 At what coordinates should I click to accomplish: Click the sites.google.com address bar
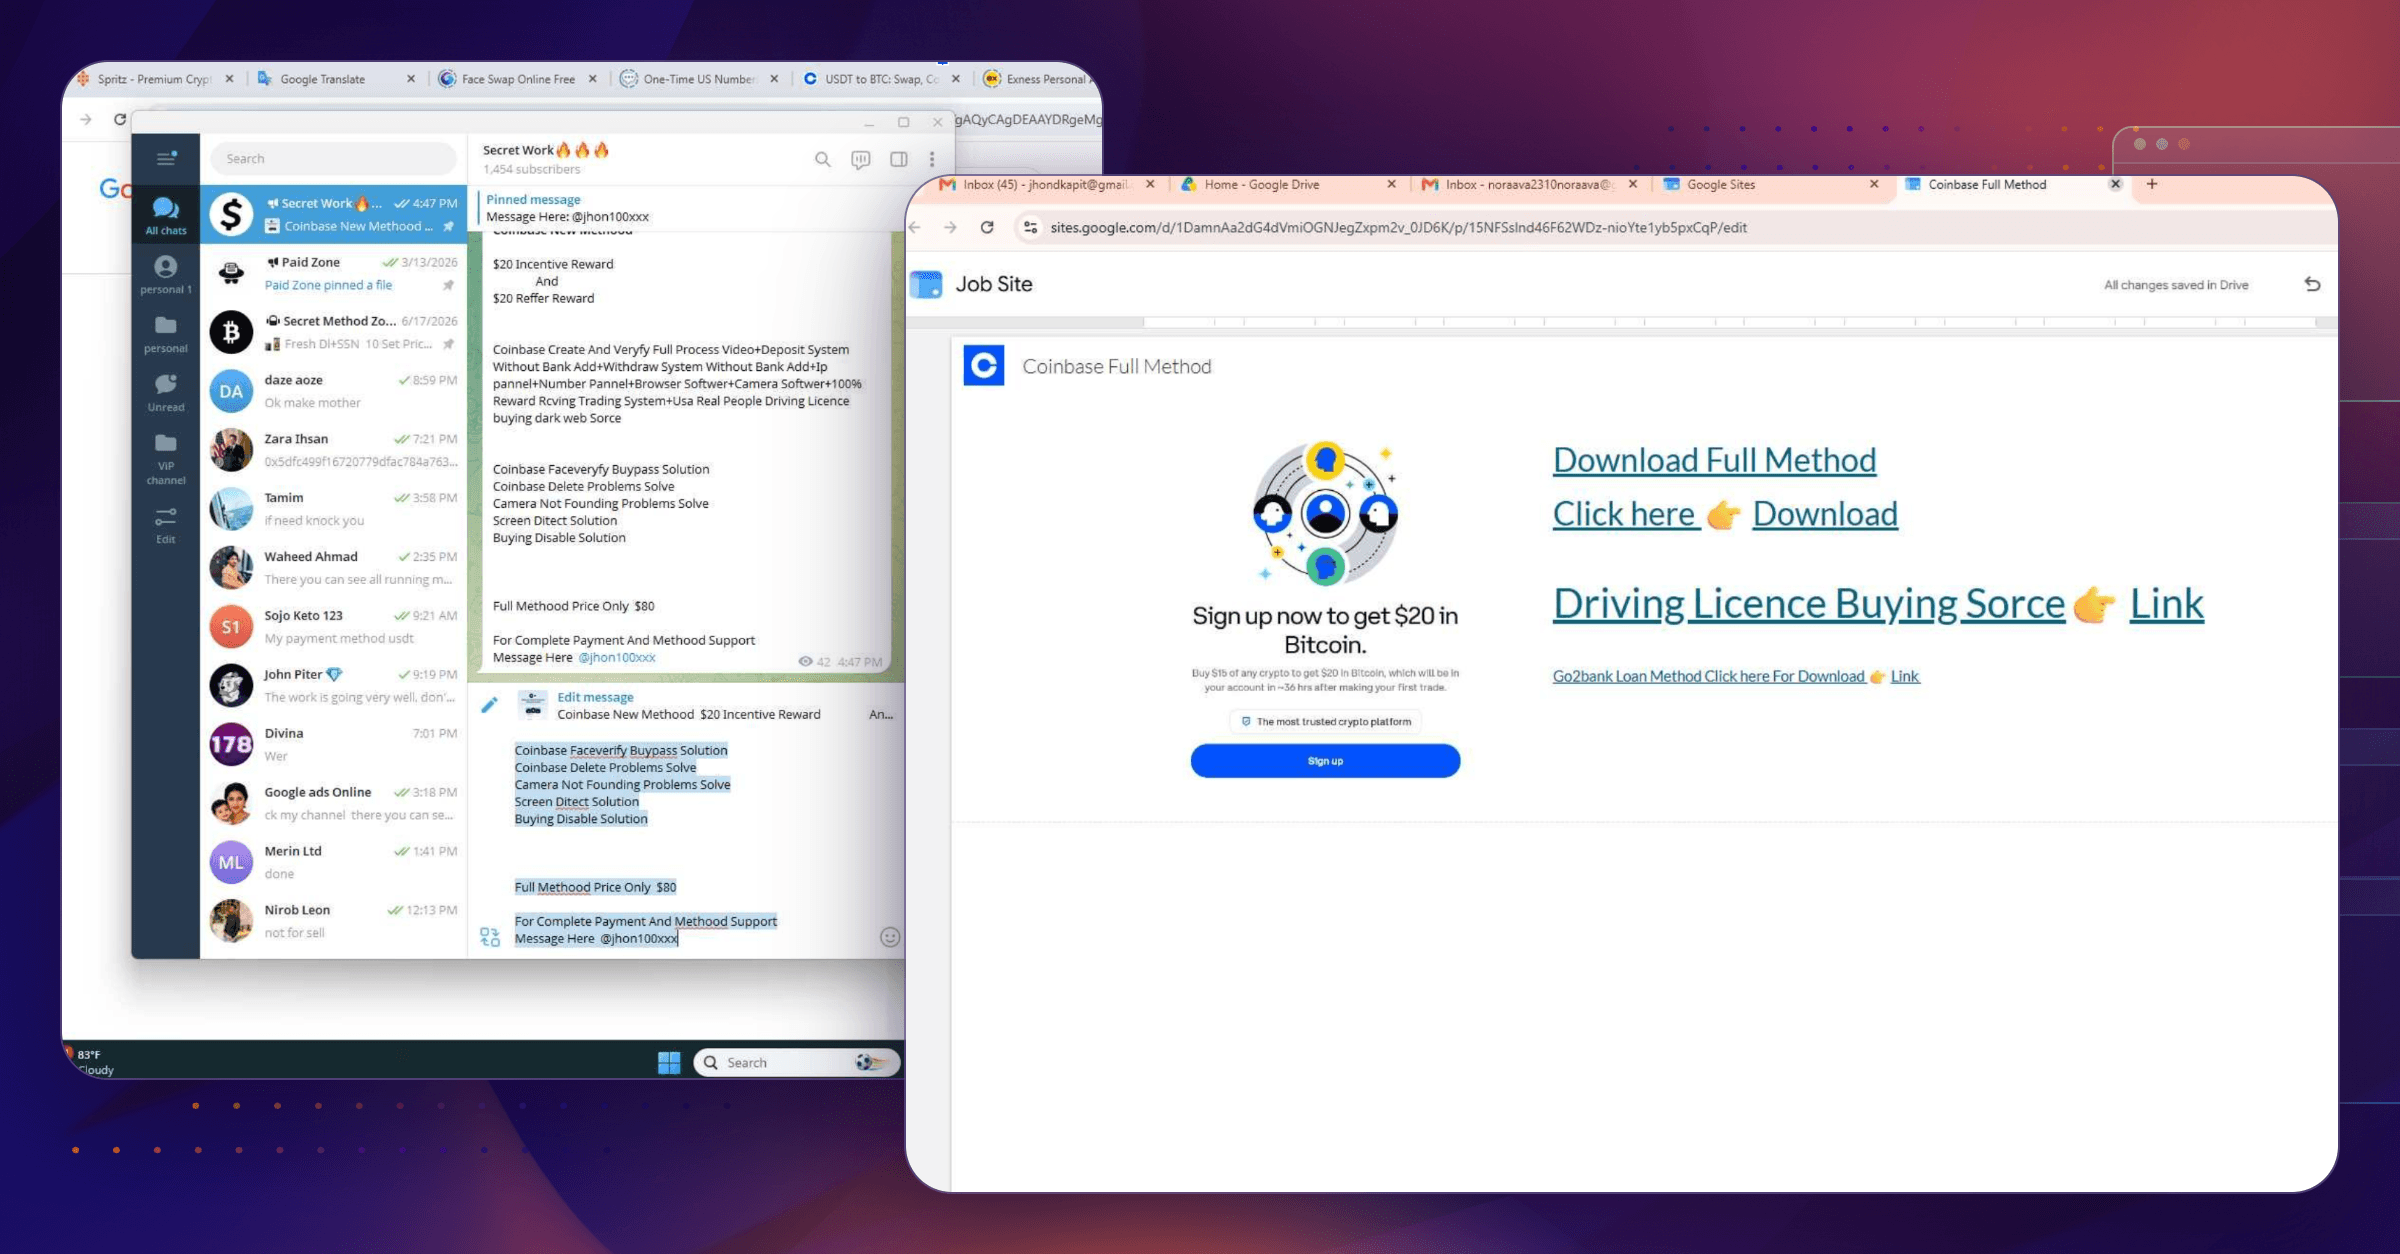[x=1398, y=227]
